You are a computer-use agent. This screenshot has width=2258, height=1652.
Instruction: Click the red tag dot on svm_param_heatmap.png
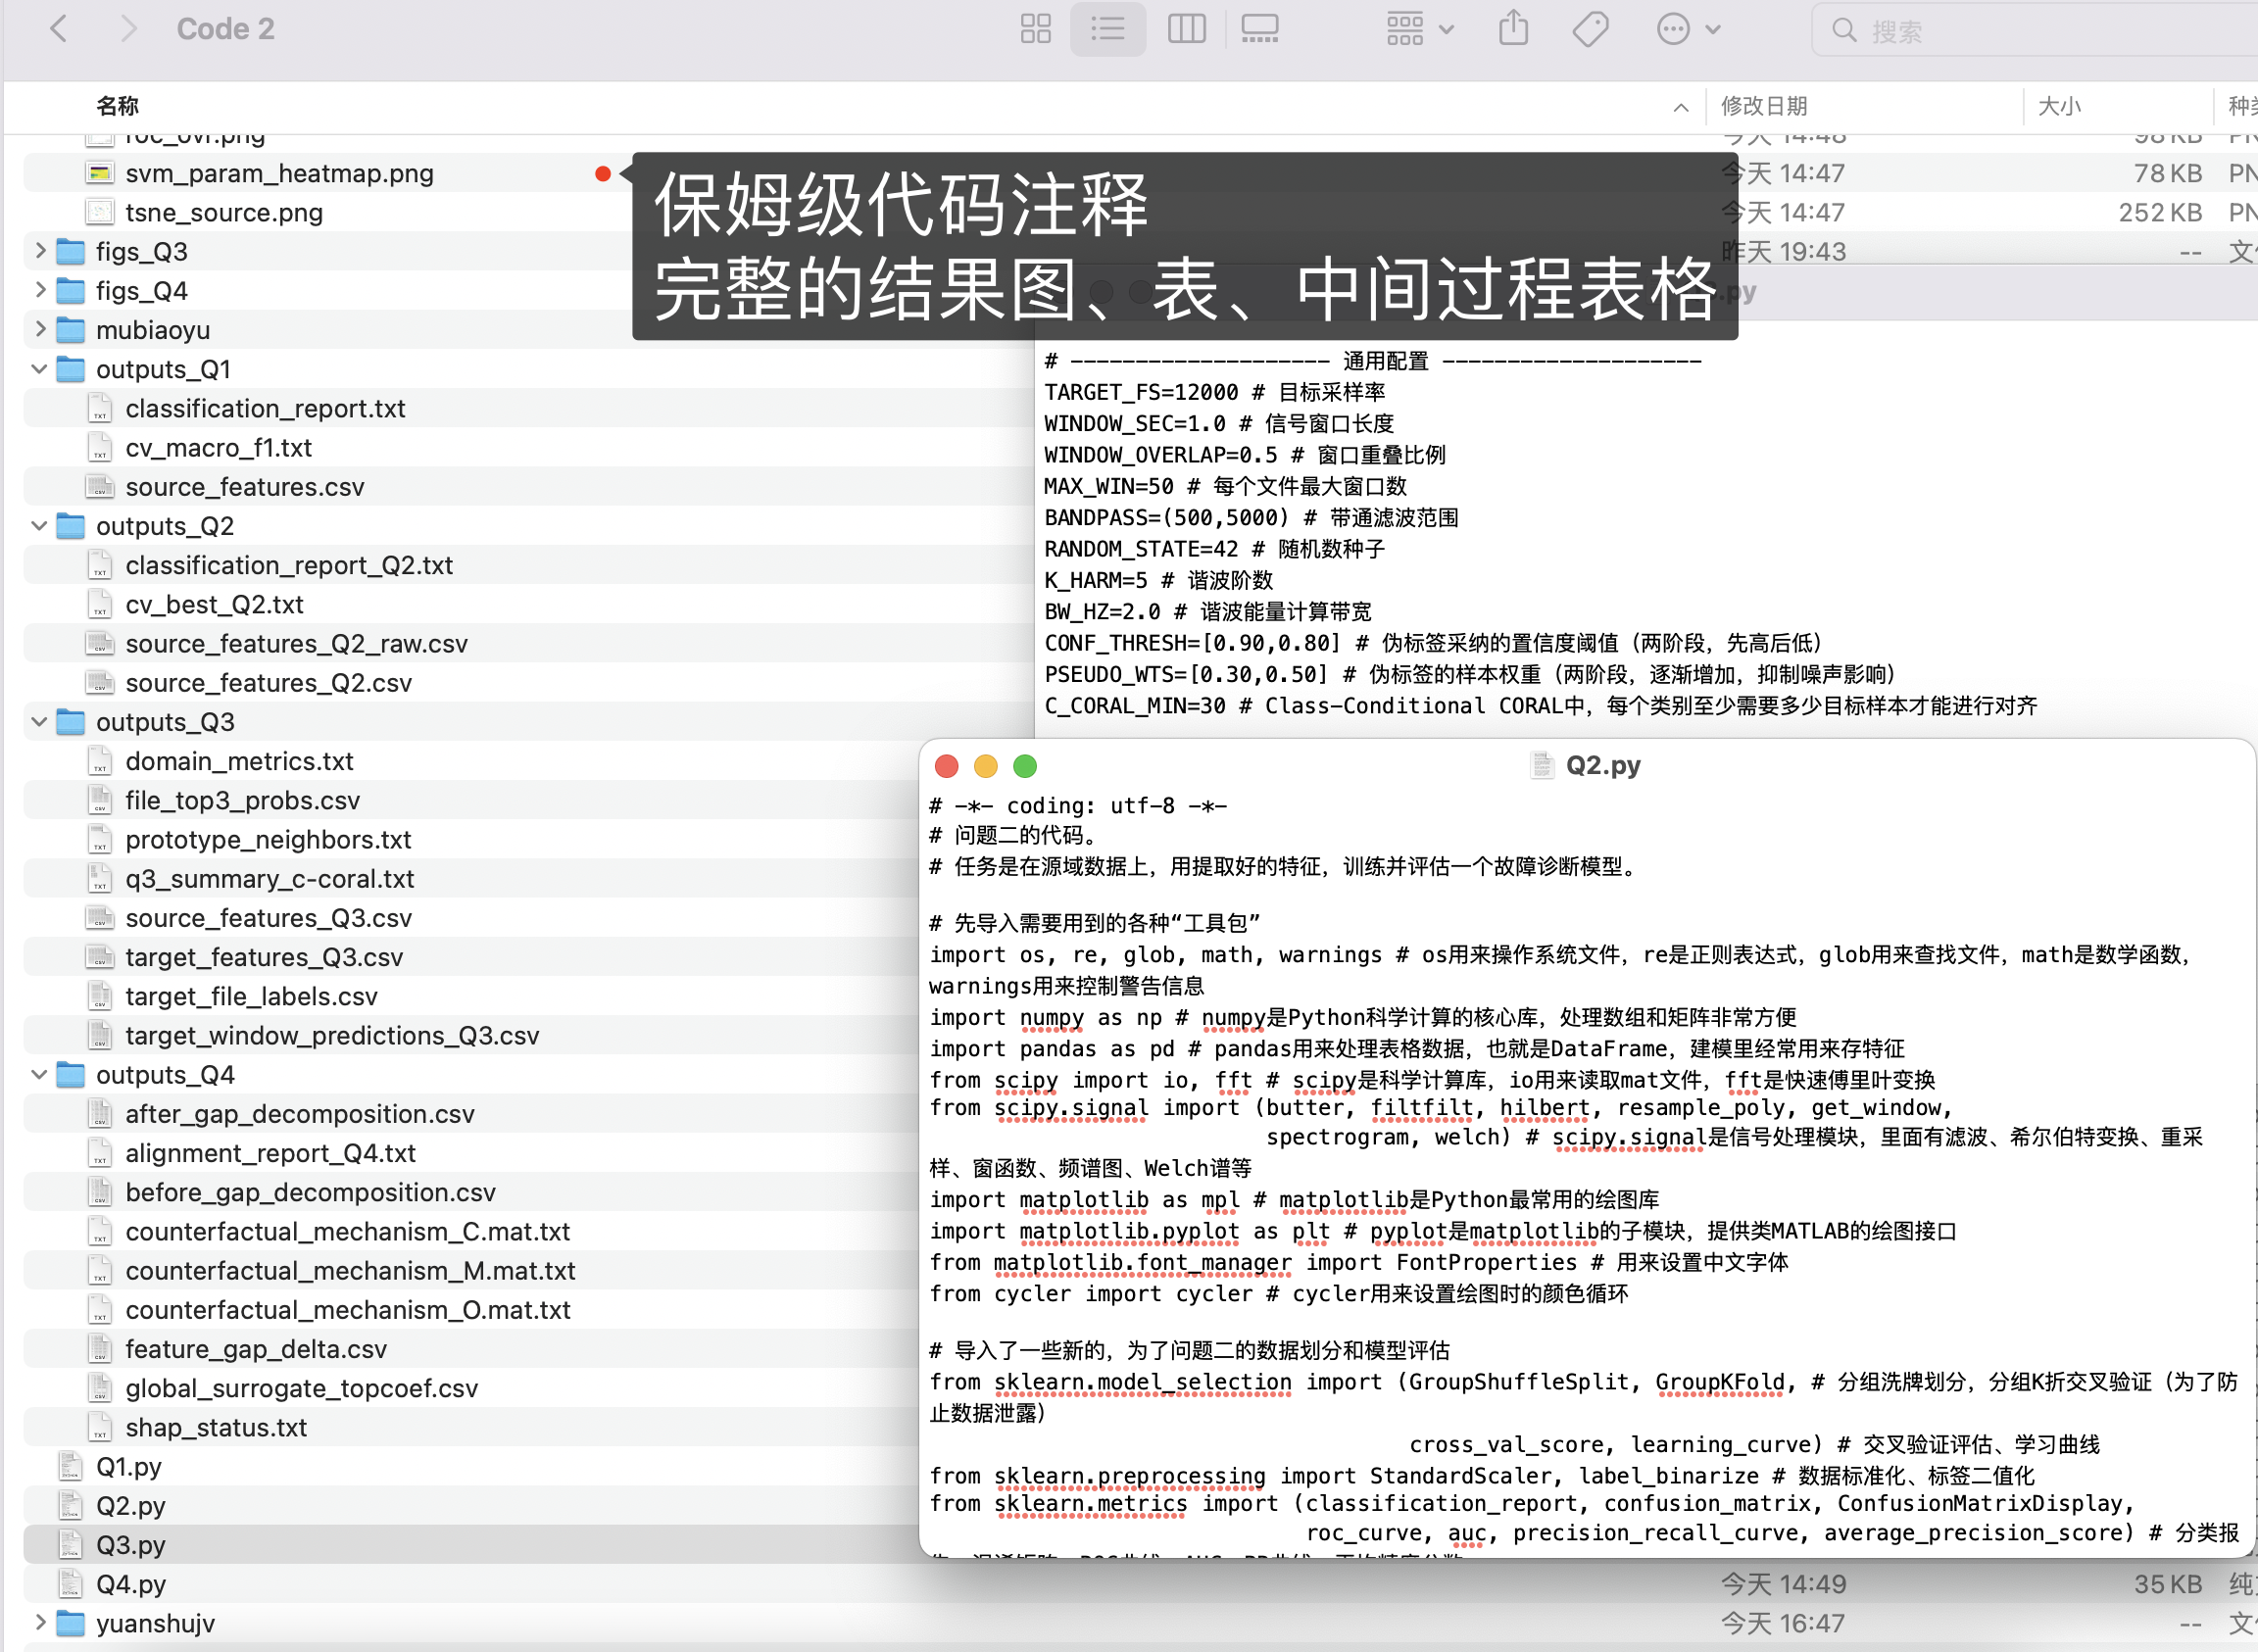[602, 174]
